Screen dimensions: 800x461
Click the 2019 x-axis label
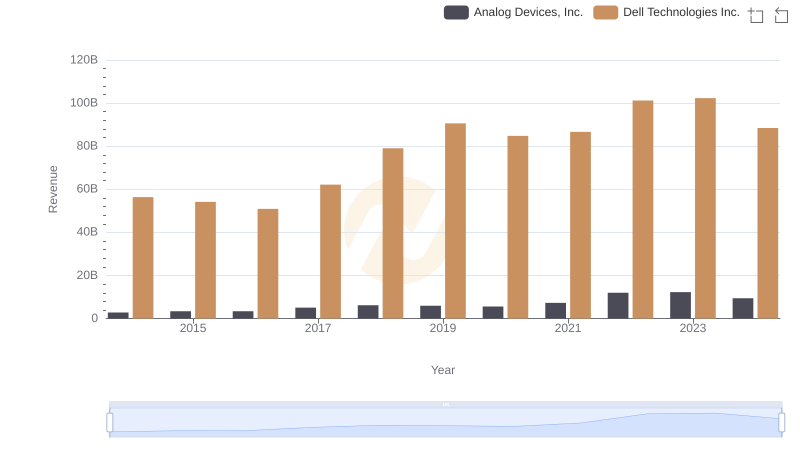pyautogui.click(x=443, y=328)
